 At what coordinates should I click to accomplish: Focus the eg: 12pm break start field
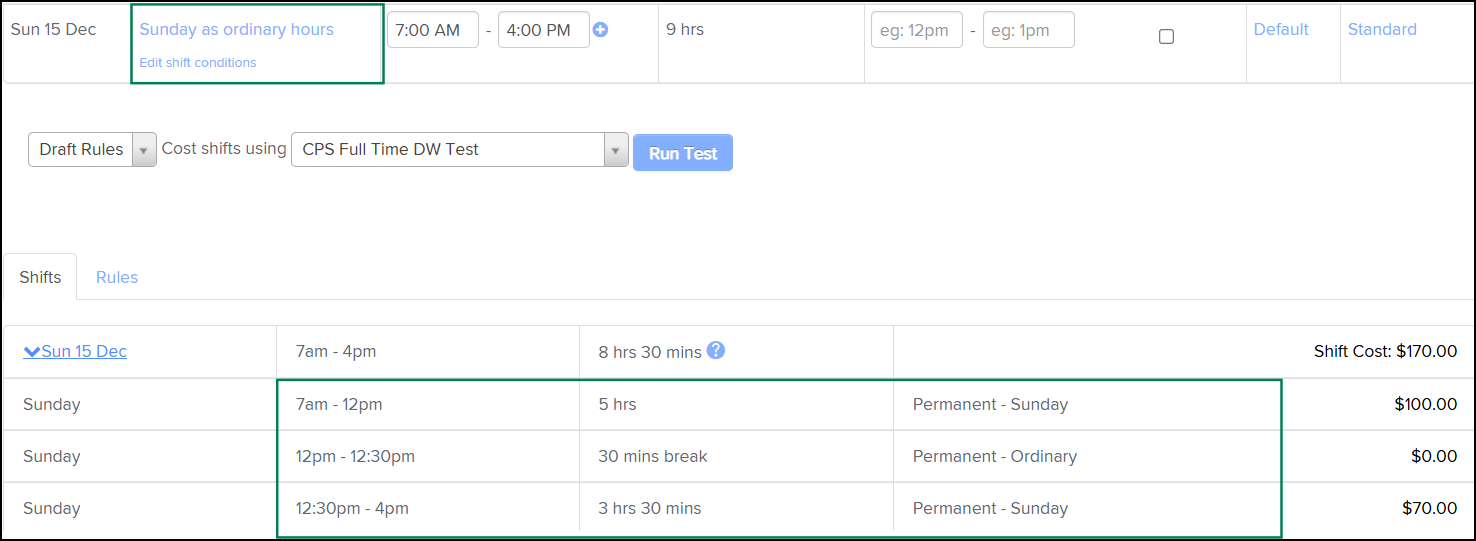tap(916, 30)
